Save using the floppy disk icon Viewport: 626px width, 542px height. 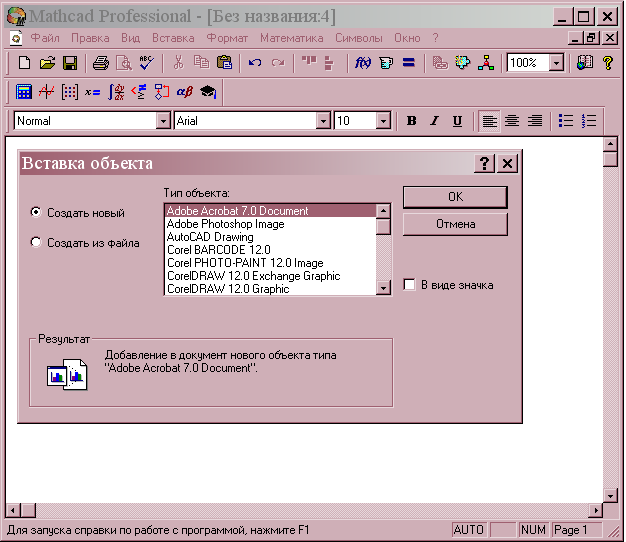pyautogui.click(x=70, y=63)
